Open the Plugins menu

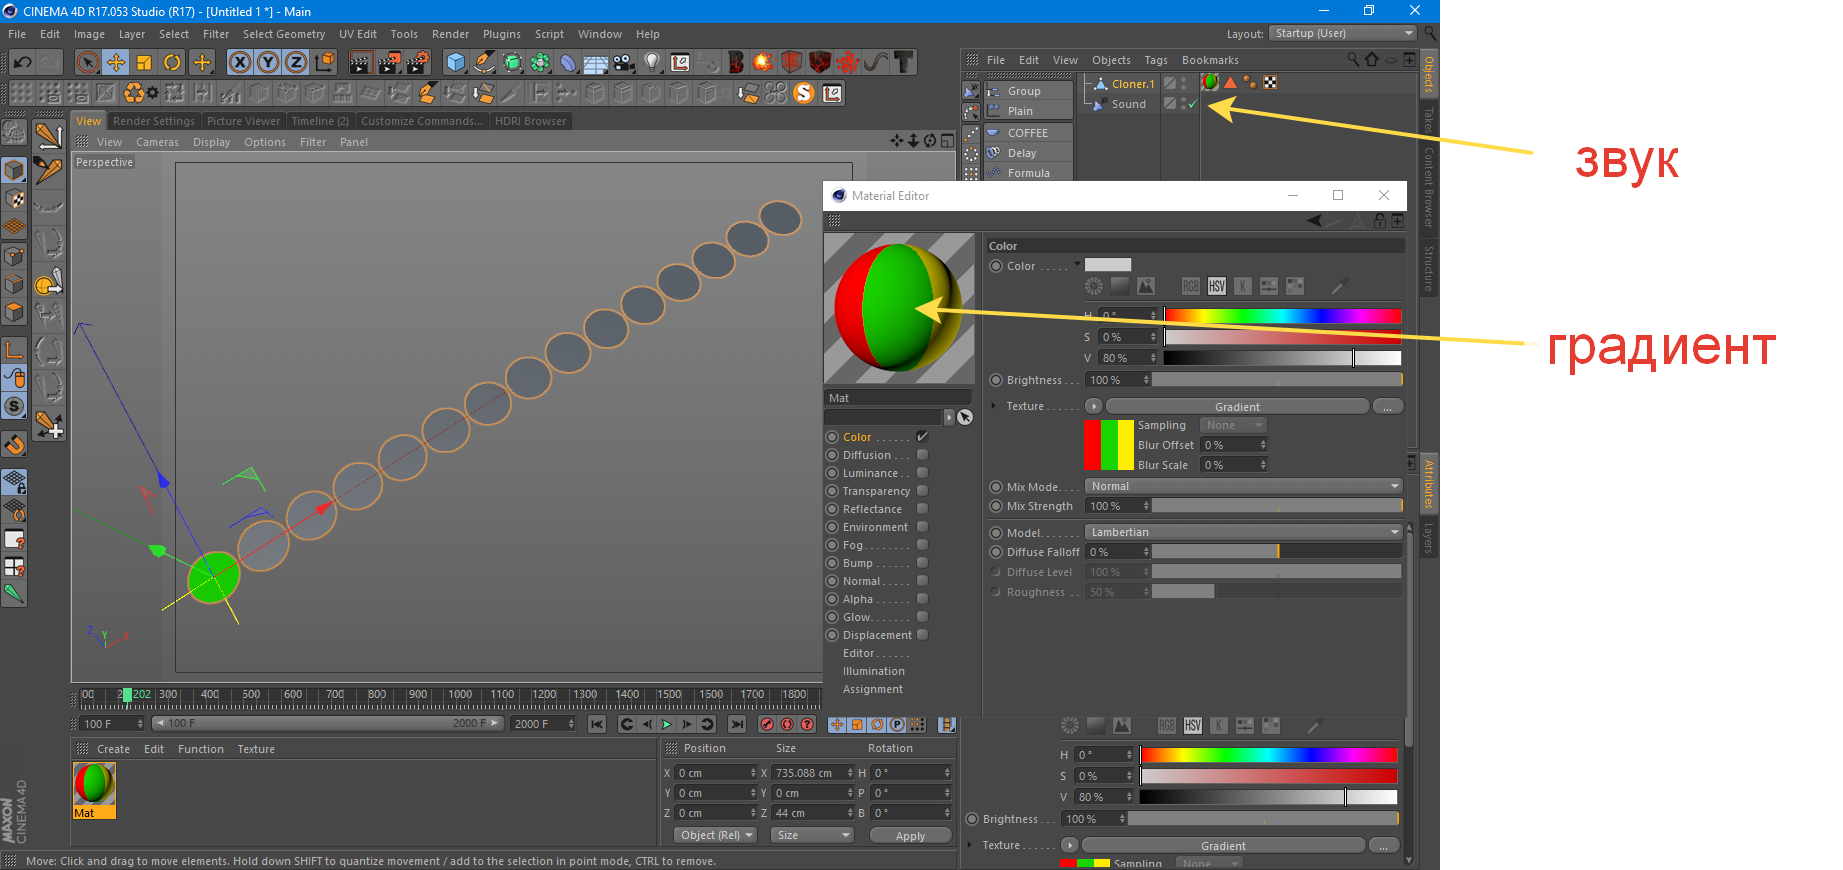point(502,34)
